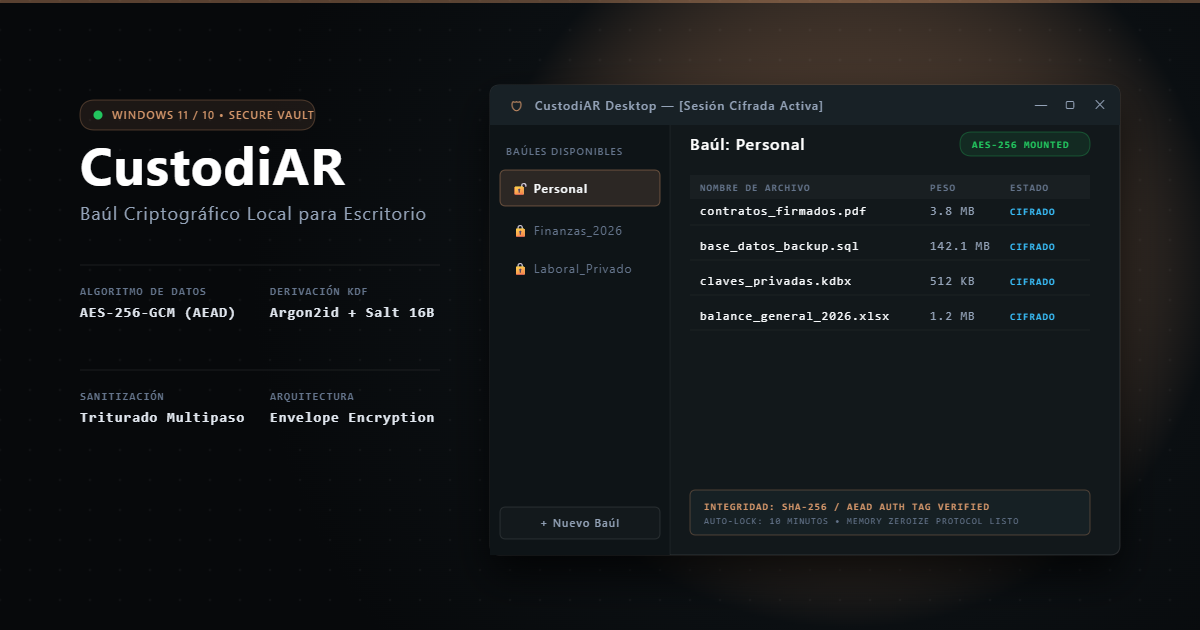Sort by Estado column header
Image resolution: width=1200 pixels, height=630 pixels.
click(1029, 188)
